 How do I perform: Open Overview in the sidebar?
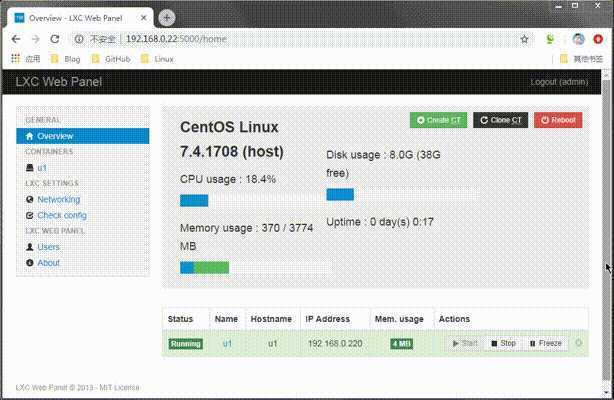coord(83,136)
